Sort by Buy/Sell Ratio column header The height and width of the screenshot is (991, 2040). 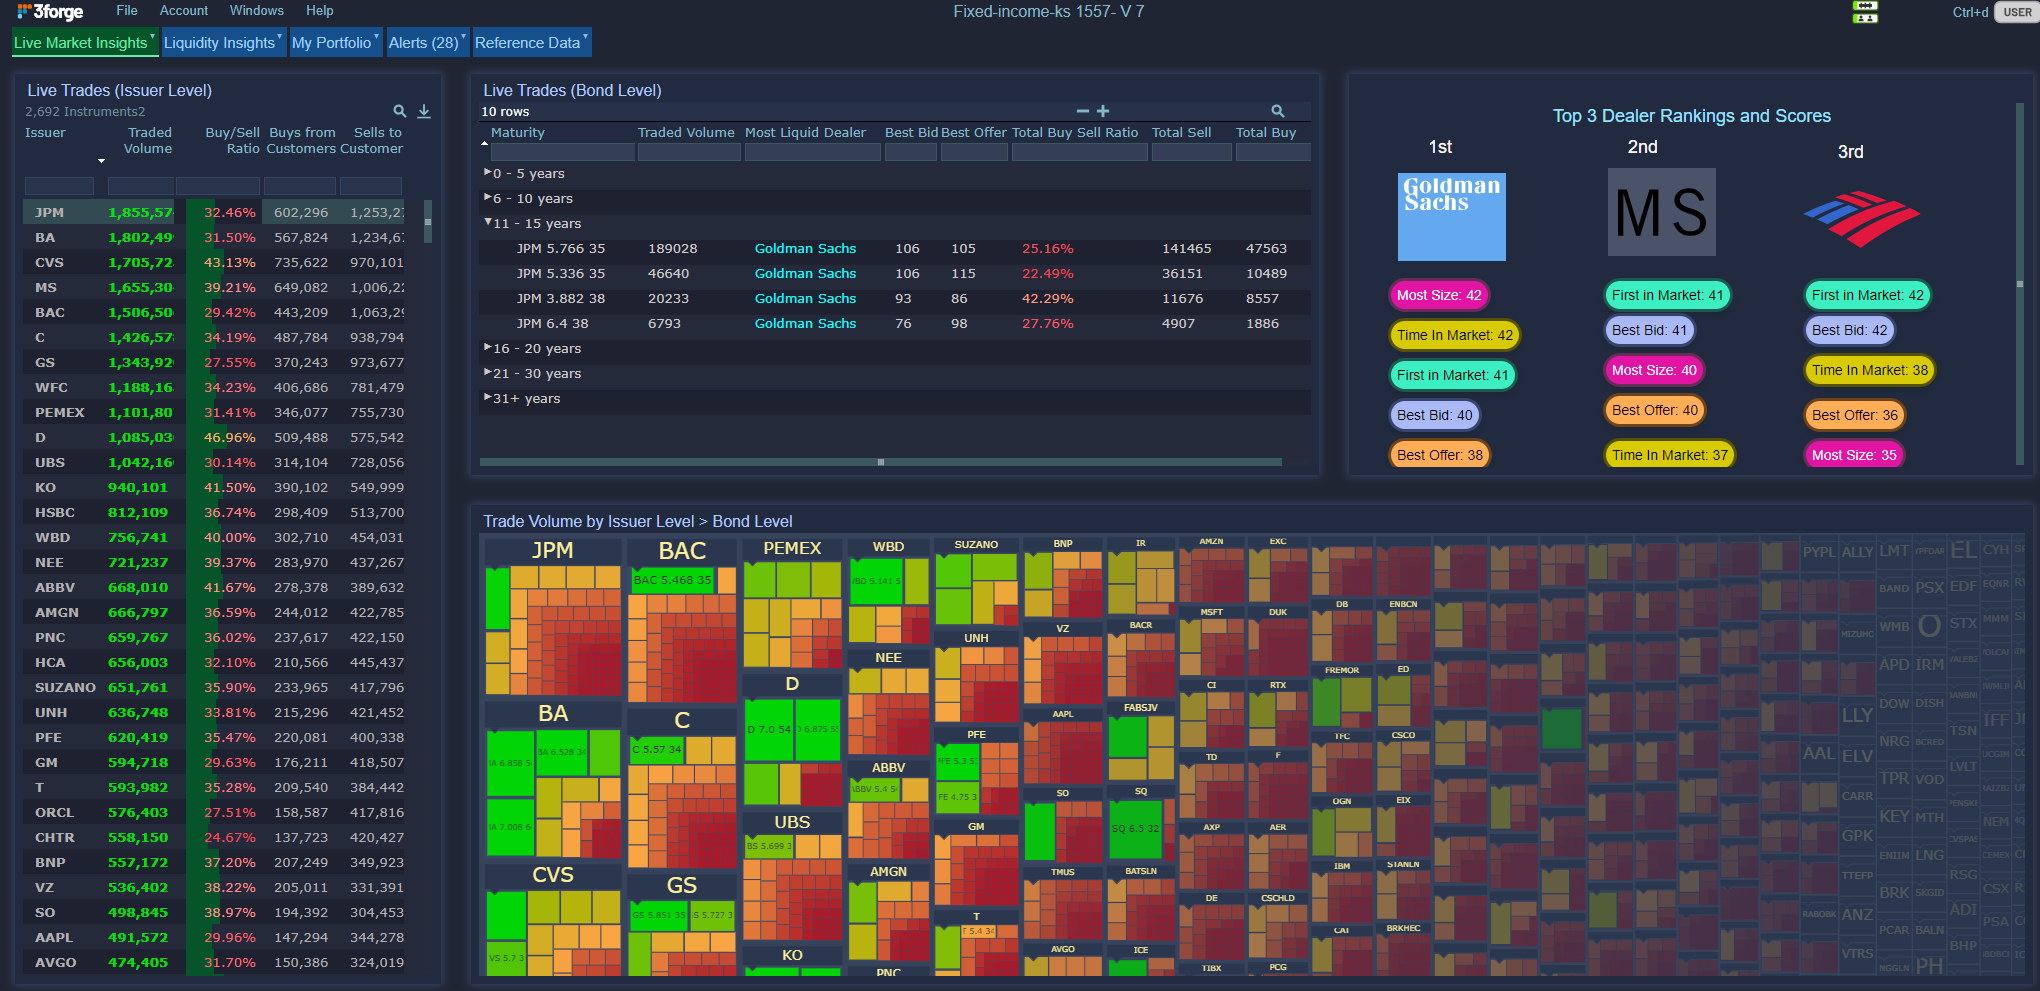(x=232, y=140)
